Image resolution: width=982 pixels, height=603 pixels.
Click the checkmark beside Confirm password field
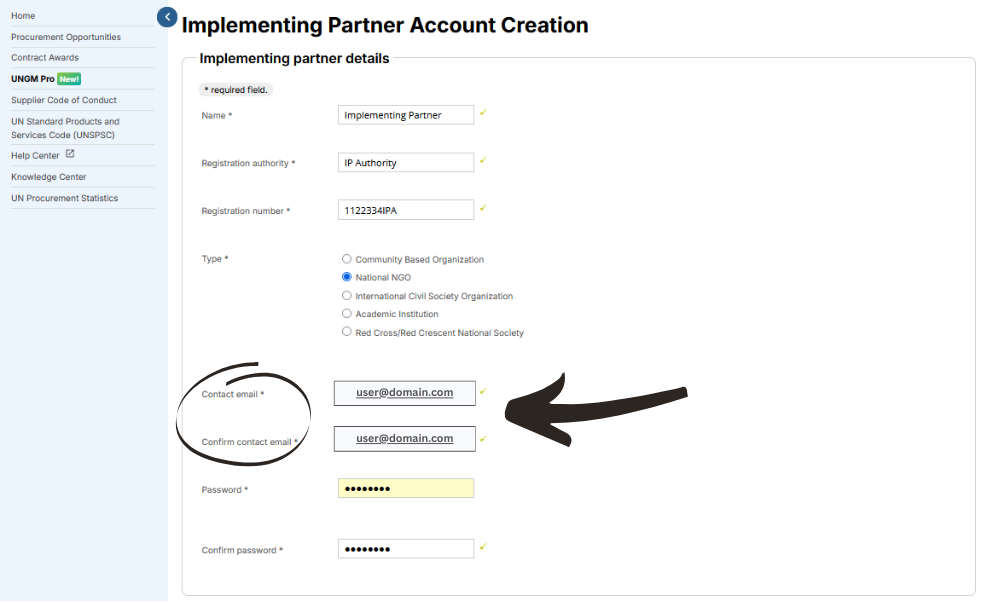(x=483, y=547)
